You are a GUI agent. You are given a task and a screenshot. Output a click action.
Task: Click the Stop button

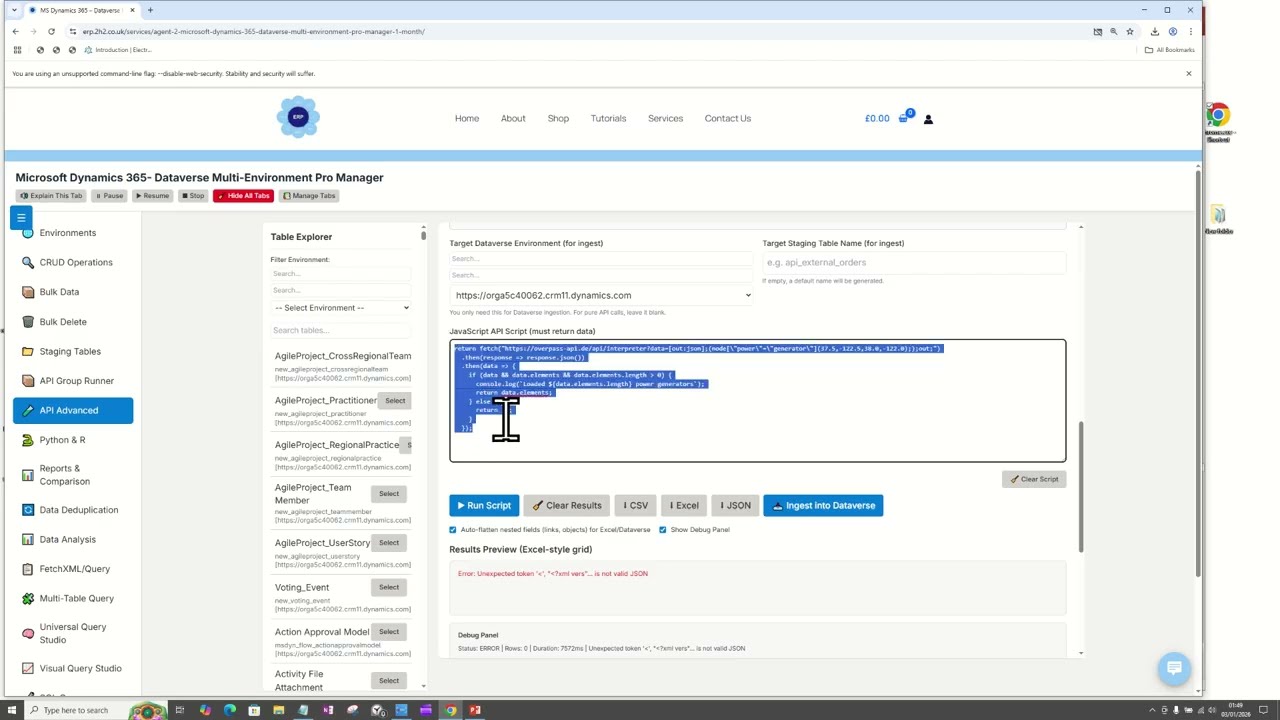tap(192, 196)
